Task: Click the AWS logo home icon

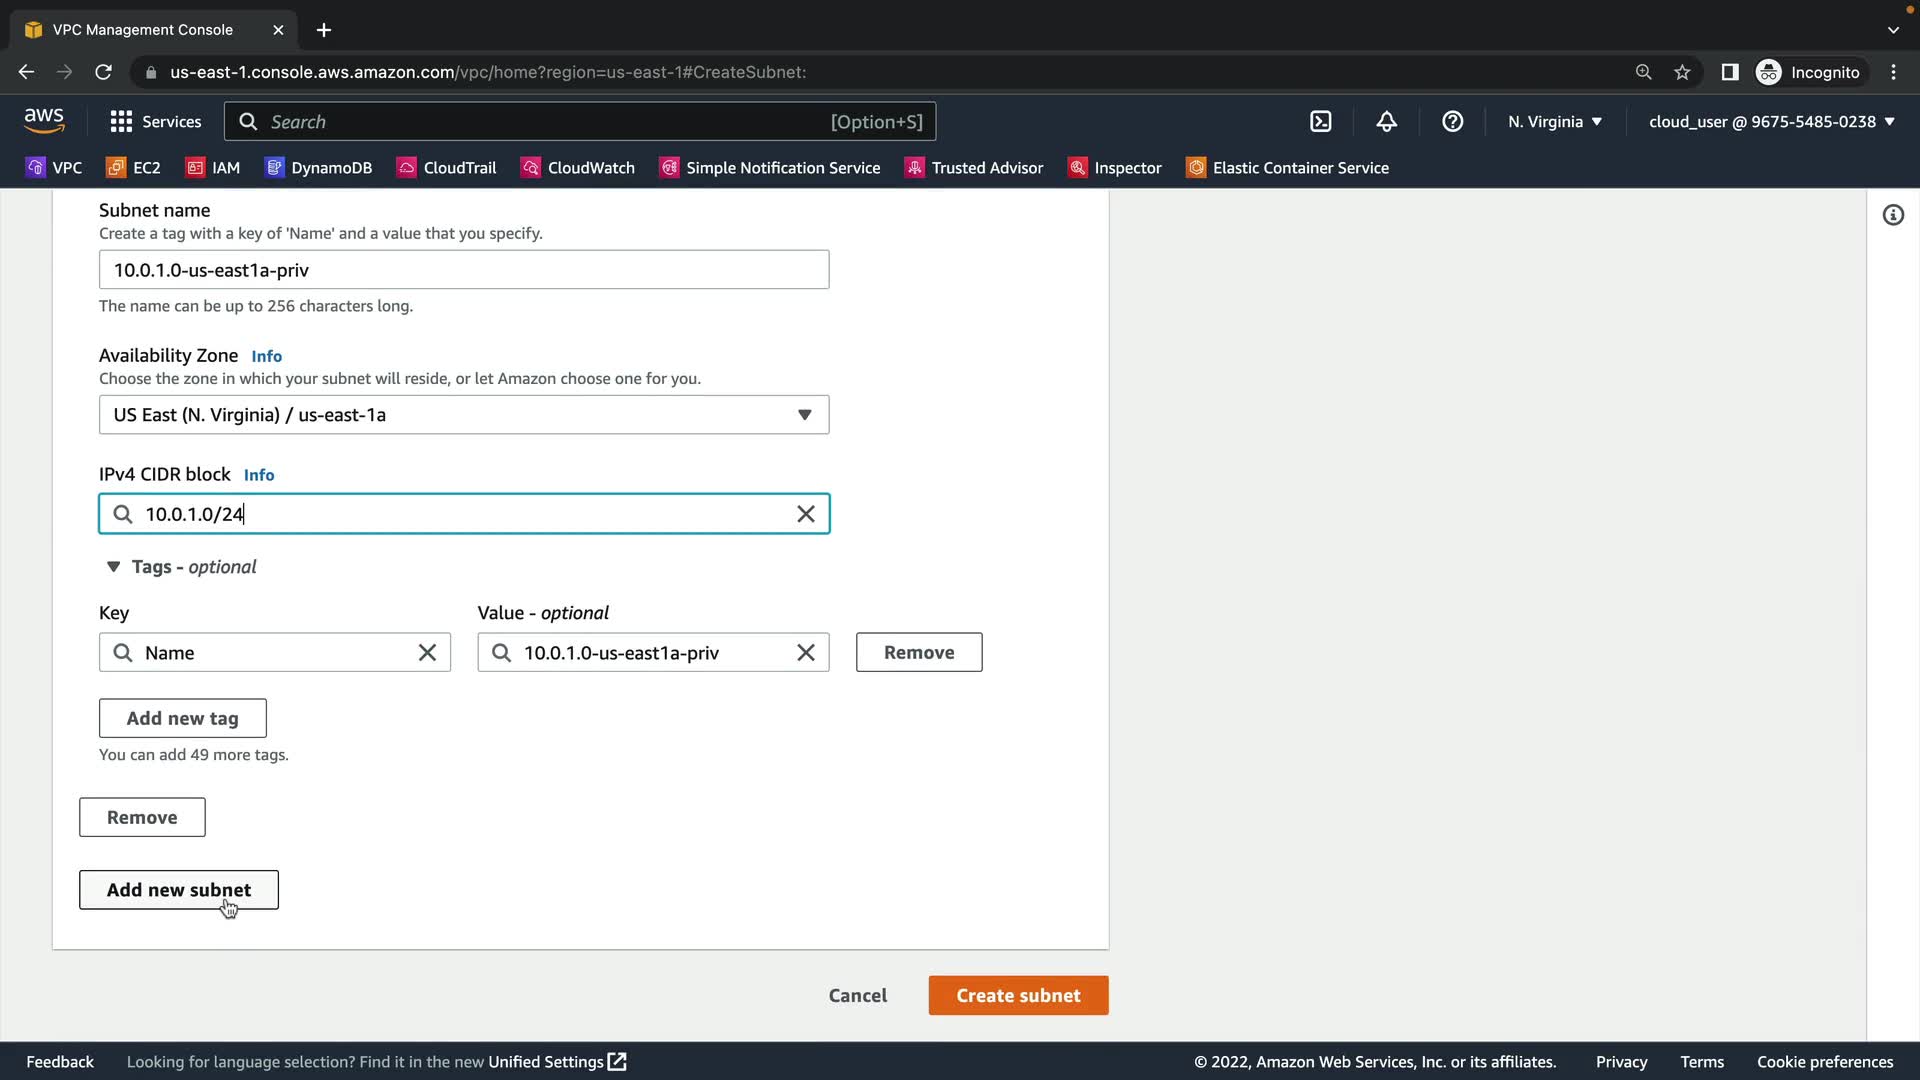Action: click(44, 121)
